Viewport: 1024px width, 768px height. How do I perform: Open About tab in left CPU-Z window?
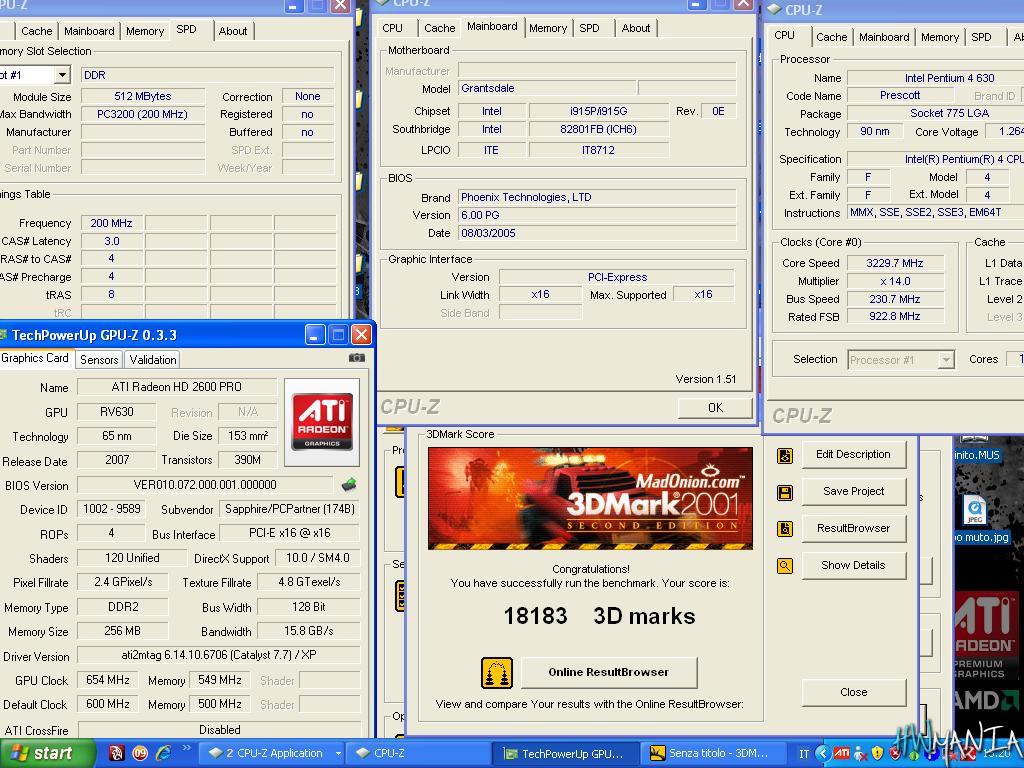233,31
